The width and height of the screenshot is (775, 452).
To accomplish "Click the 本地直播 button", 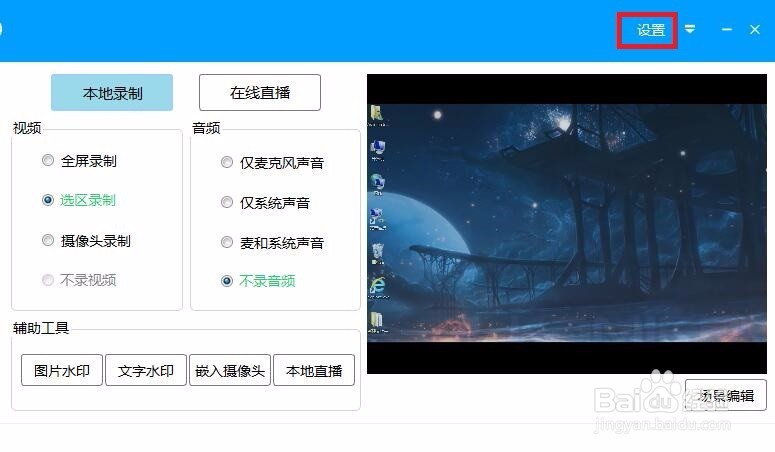I will (x=314, y=370).
